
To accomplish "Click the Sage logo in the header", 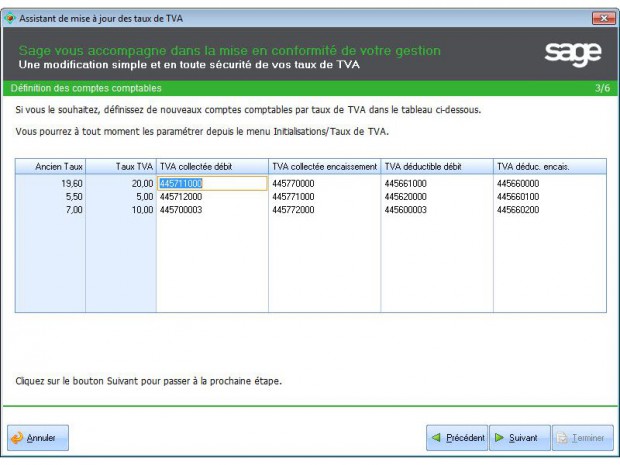I will 573,53.
